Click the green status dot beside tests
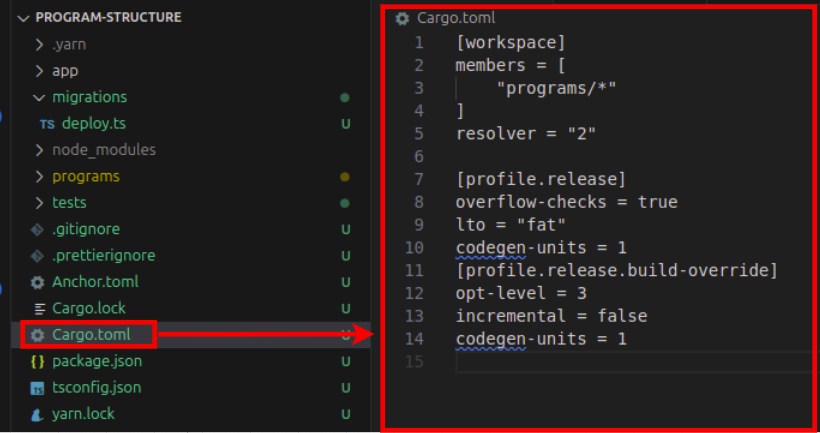 (345, 203)
